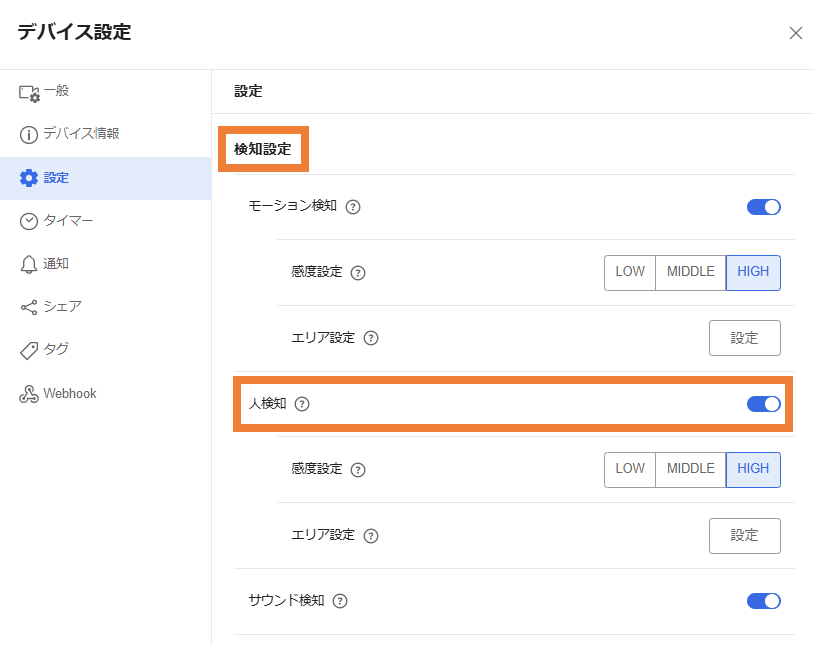
Task: Open help icon beside person 感度設定
Action: coord(358,469)
